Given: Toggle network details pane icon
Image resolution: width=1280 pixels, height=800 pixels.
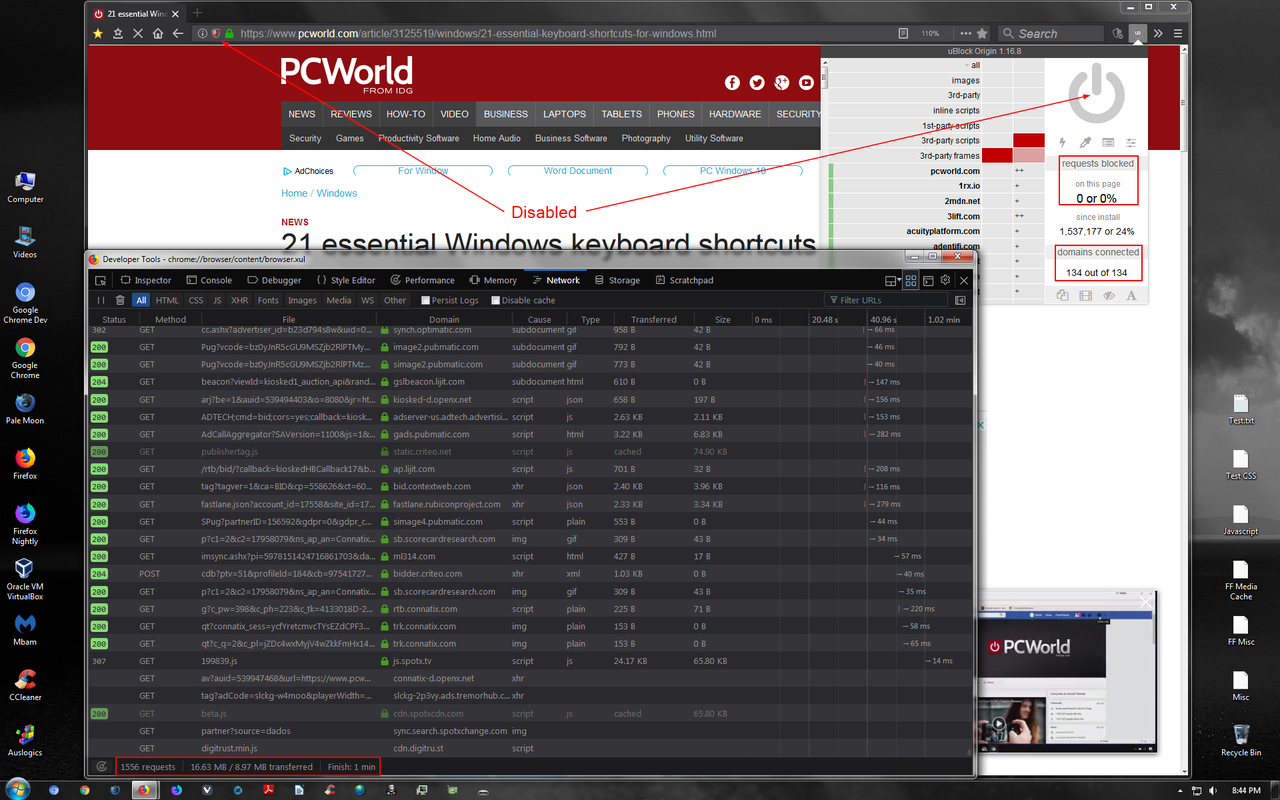Looking at the screenshot, I should 961,300.
